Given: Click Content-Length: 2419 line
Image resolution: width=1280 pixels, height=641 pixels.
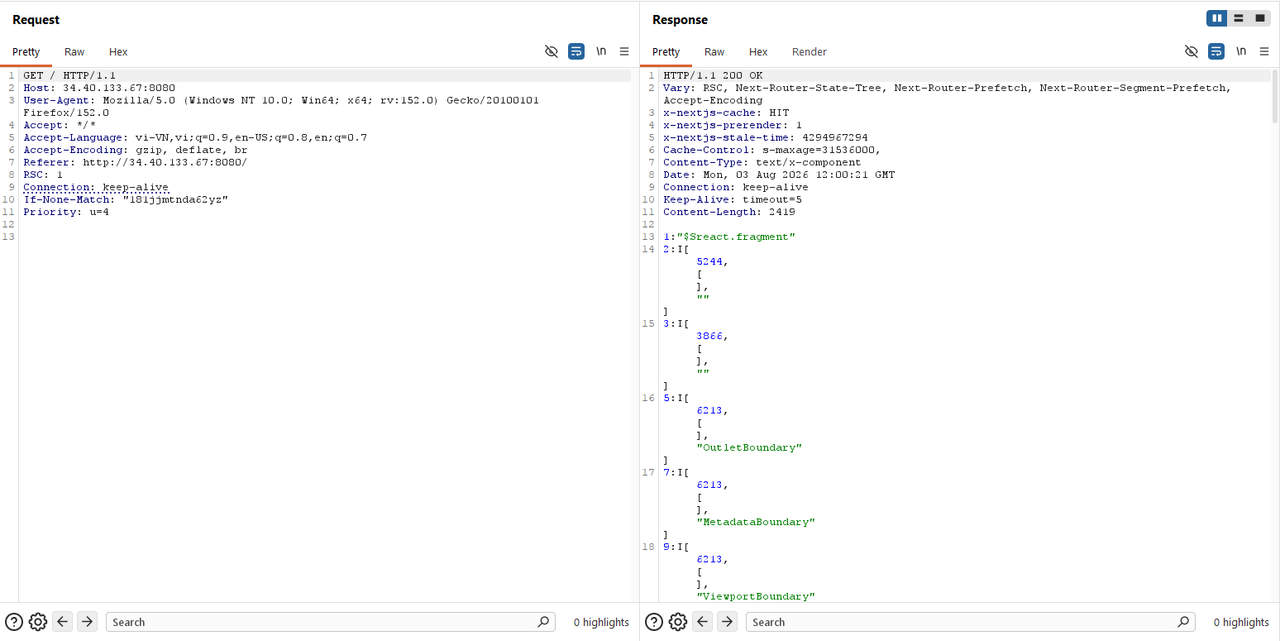Looking at the screenshot, I should (x=729, y=212).
